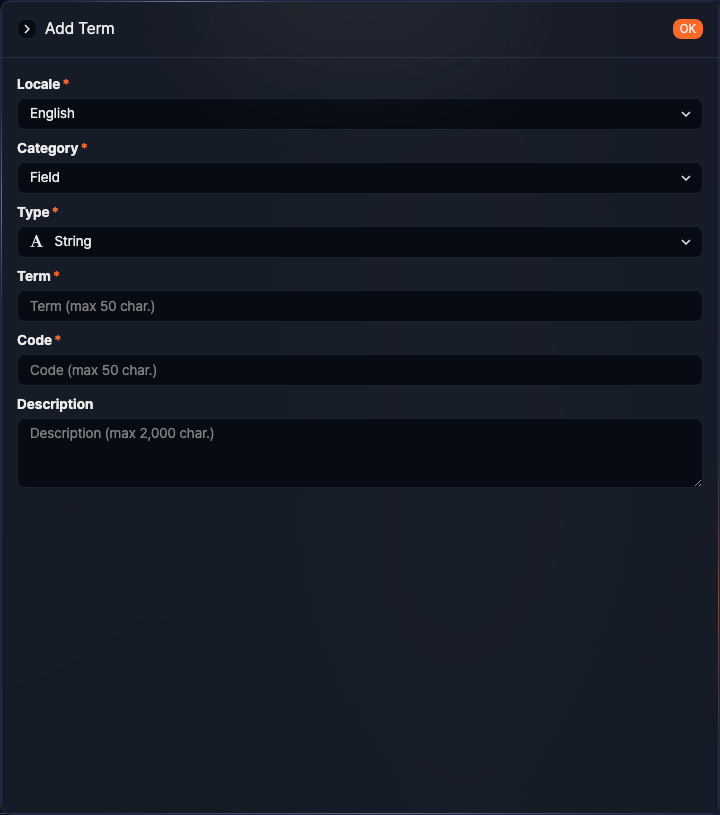Click the Description field label

coord(55,404)
